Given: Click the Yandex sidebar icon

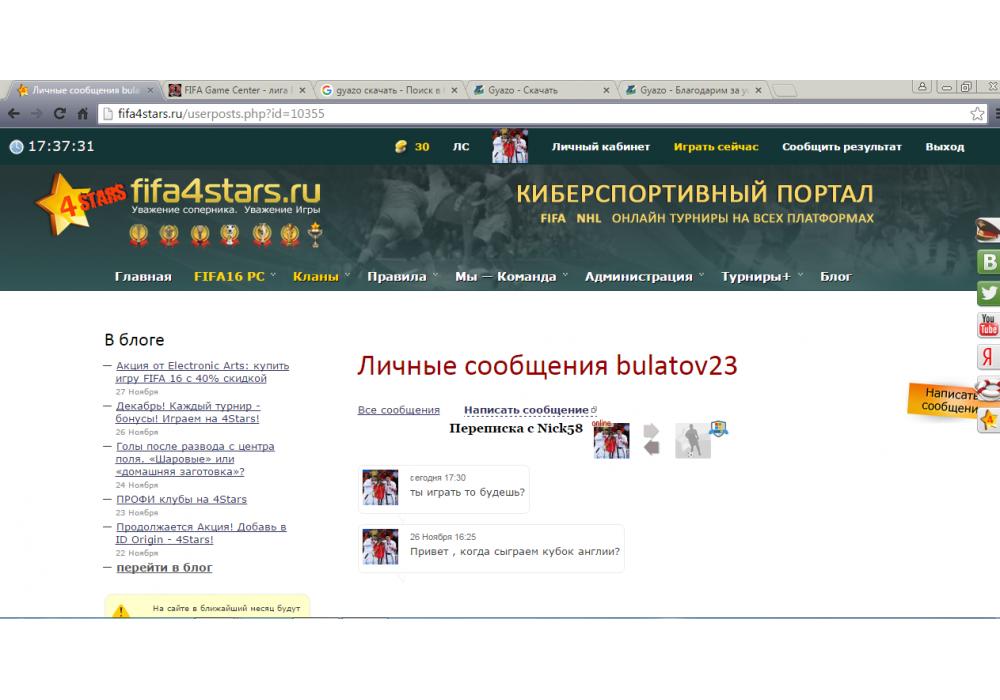Looking at the screenshot, I should click(x=988, y=357).
